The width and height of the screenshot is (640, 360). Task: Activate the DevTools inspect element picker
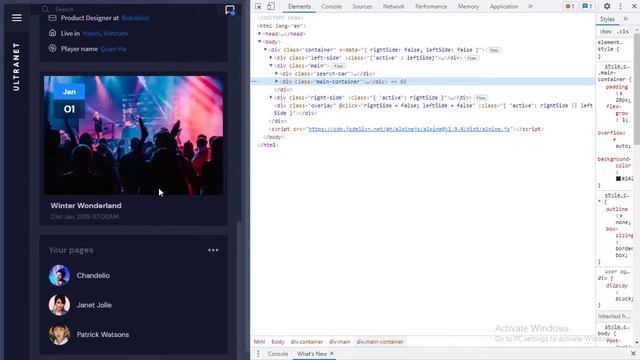(x=258, y=6)
